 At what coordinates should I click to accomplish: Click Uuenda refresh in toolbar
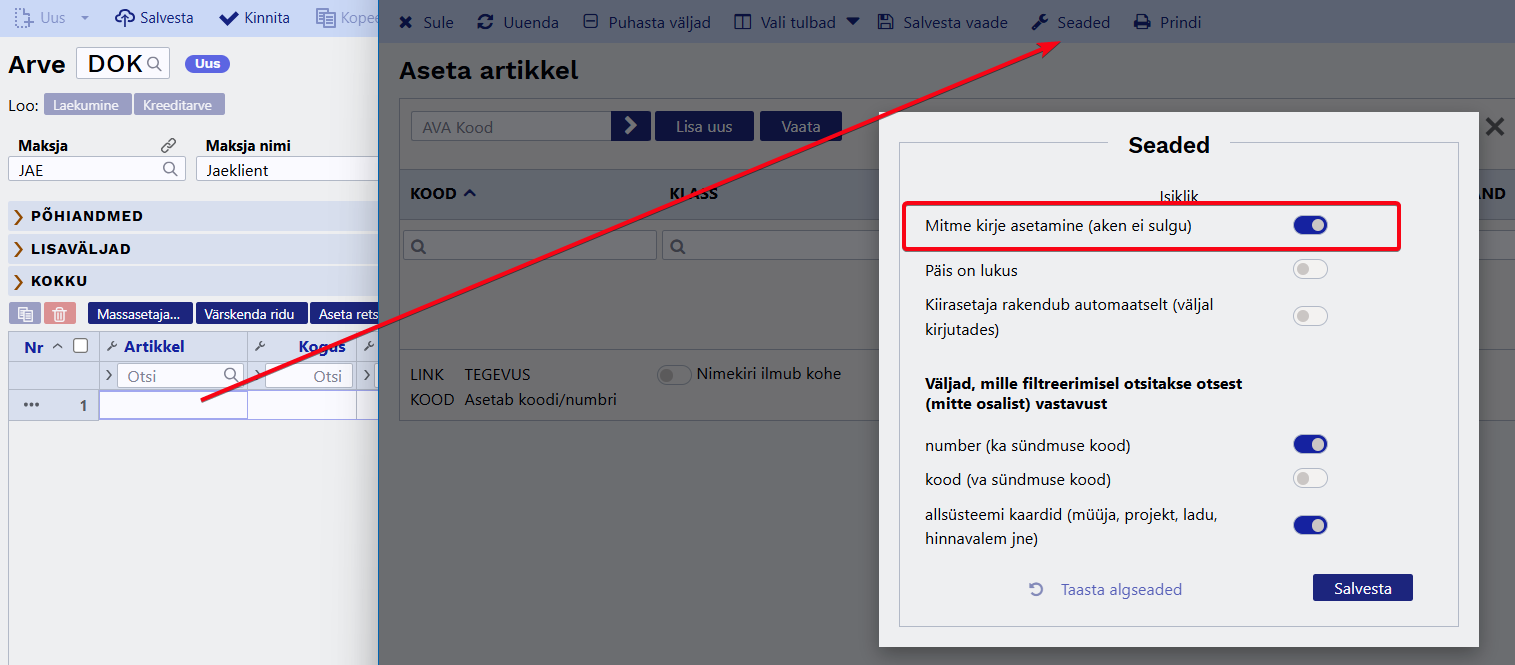(518, 22)
